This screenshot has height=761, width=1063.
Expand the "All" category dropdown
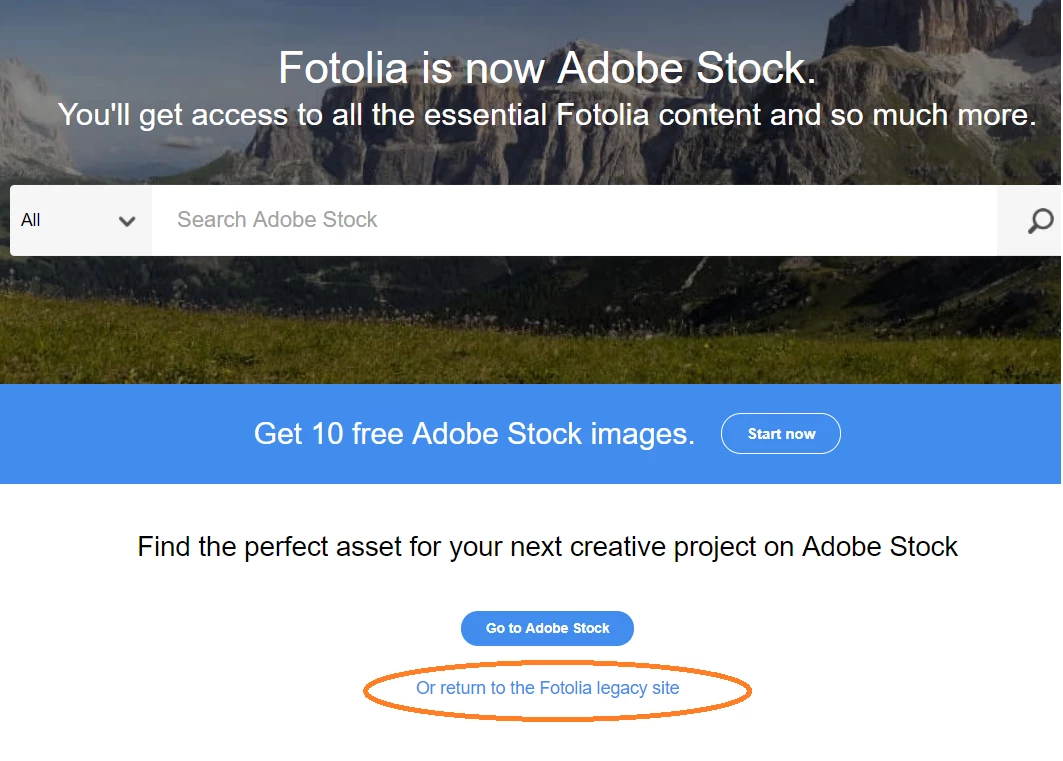coord(80,220)
